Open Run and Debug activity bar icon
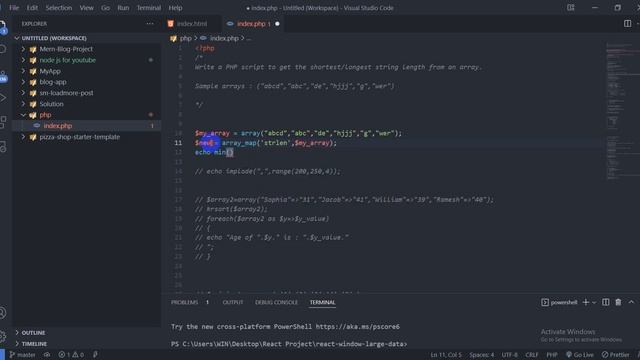Viewport: 640px width, 360px height. (3, 98)
